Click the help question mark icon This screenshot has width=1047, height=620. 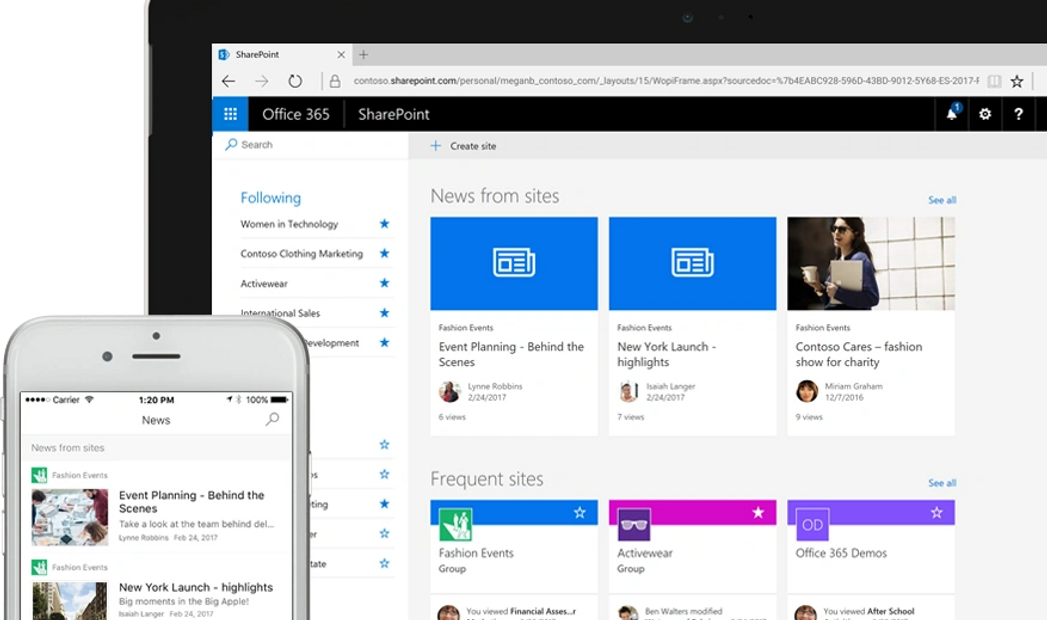(1018, 114)
